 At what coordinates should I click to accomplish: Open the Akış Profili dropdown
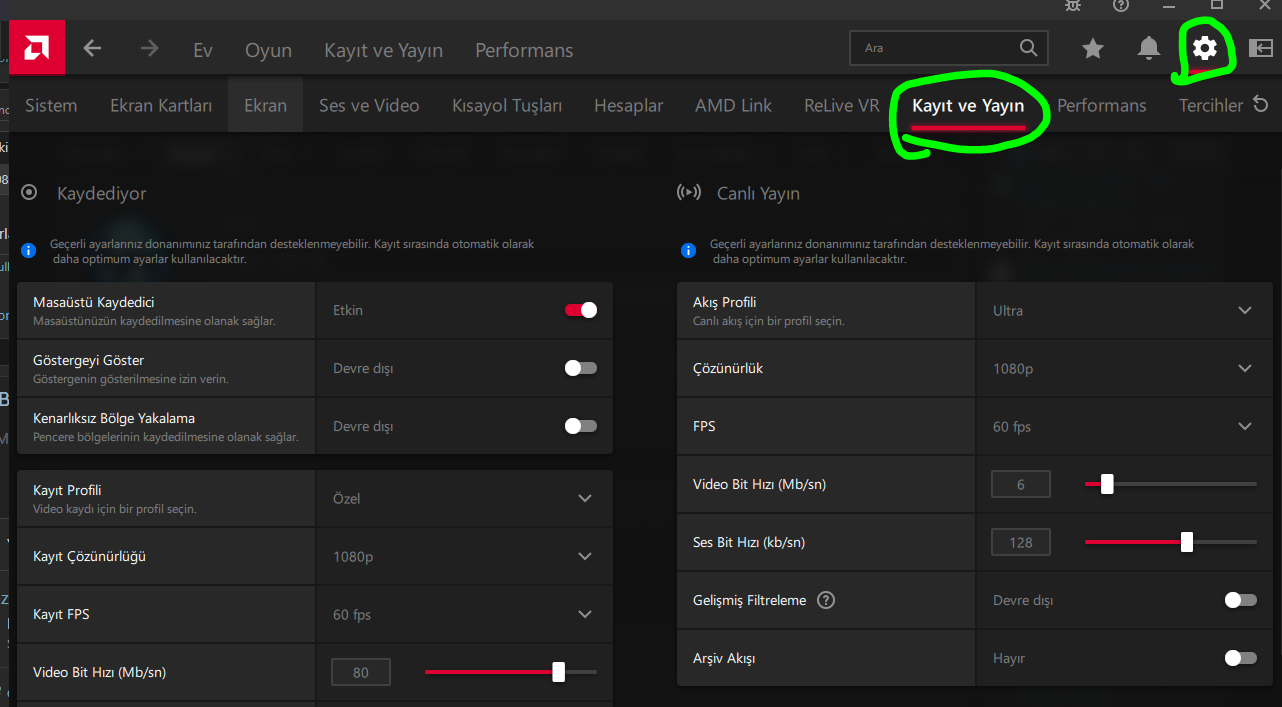click(x=1245, y=310)
